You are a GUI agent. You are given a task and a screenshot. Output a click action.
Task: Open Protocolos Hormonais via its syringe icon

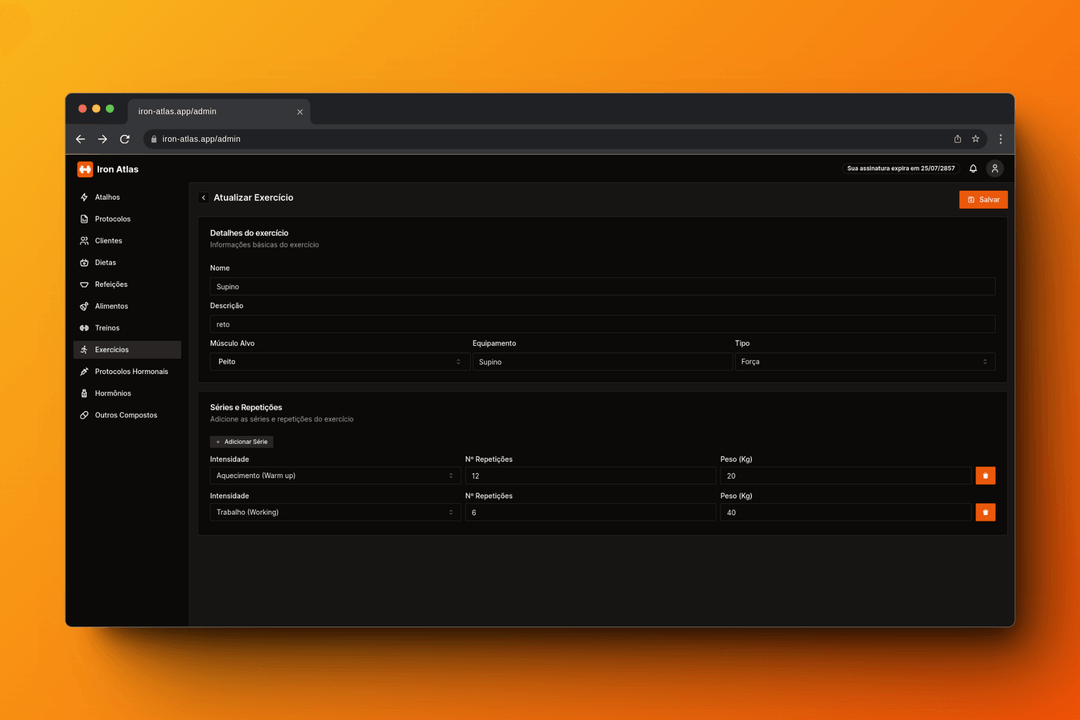pyautogui.click(x=85, y=371)
